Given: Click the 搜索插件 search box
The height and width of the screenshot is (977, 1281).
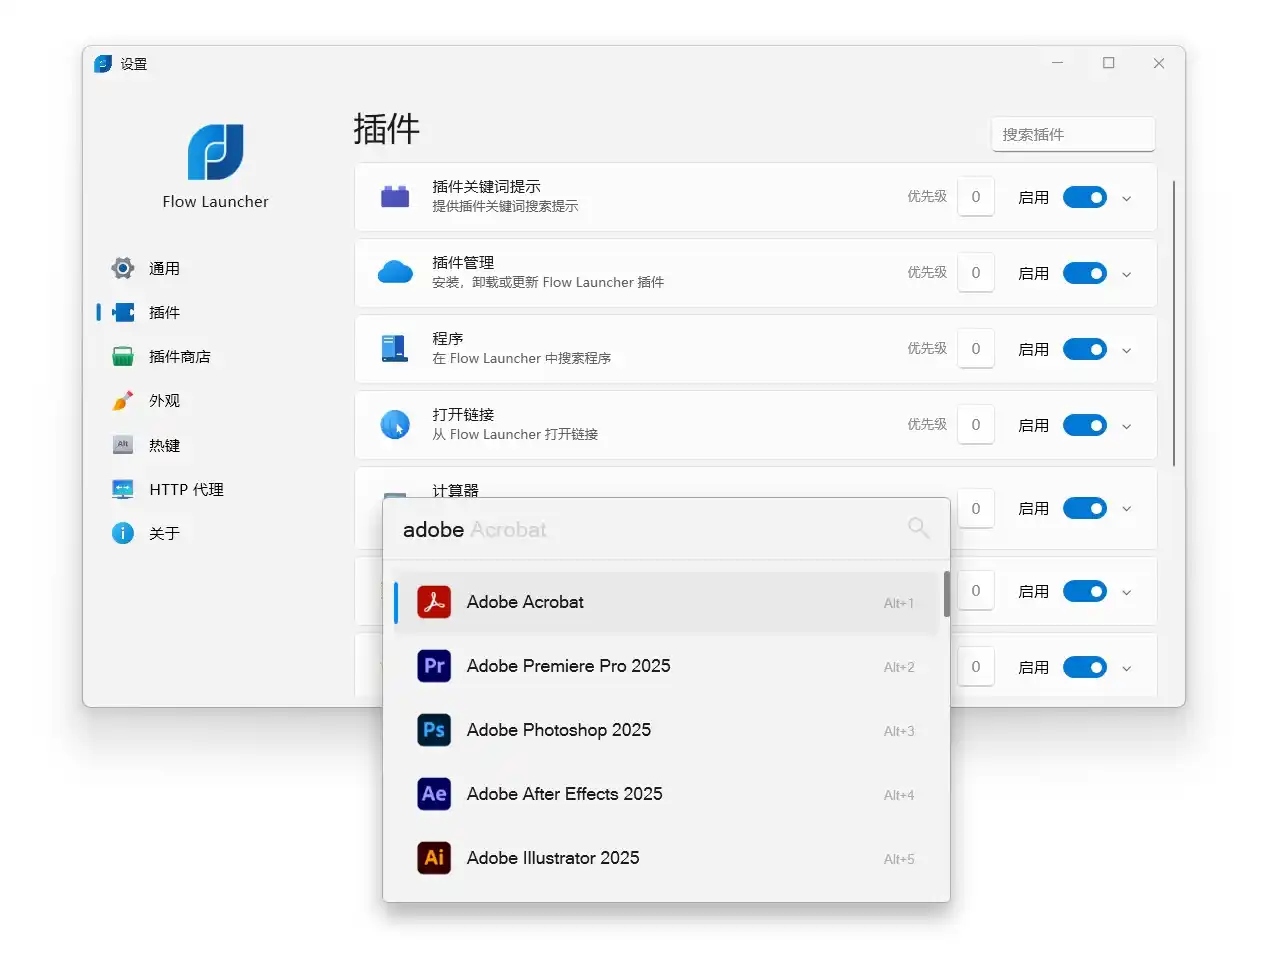Looking at the screenshot, I should 1073,134.
